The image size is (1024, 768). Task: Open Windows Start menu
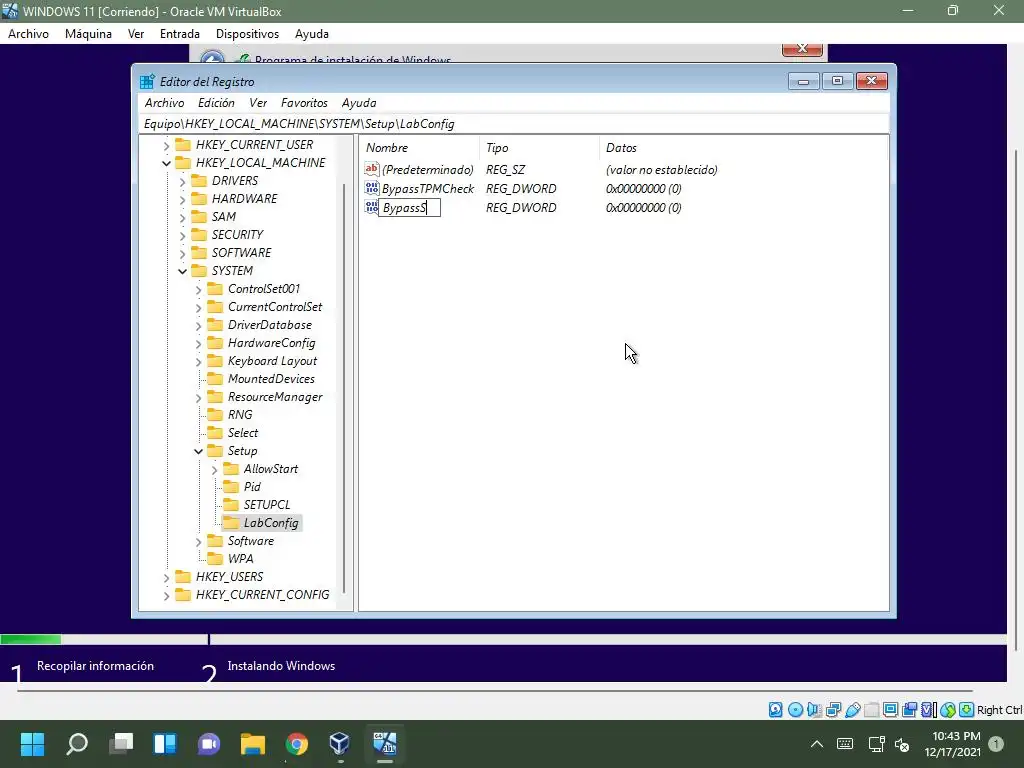click(x=32, y=743)
